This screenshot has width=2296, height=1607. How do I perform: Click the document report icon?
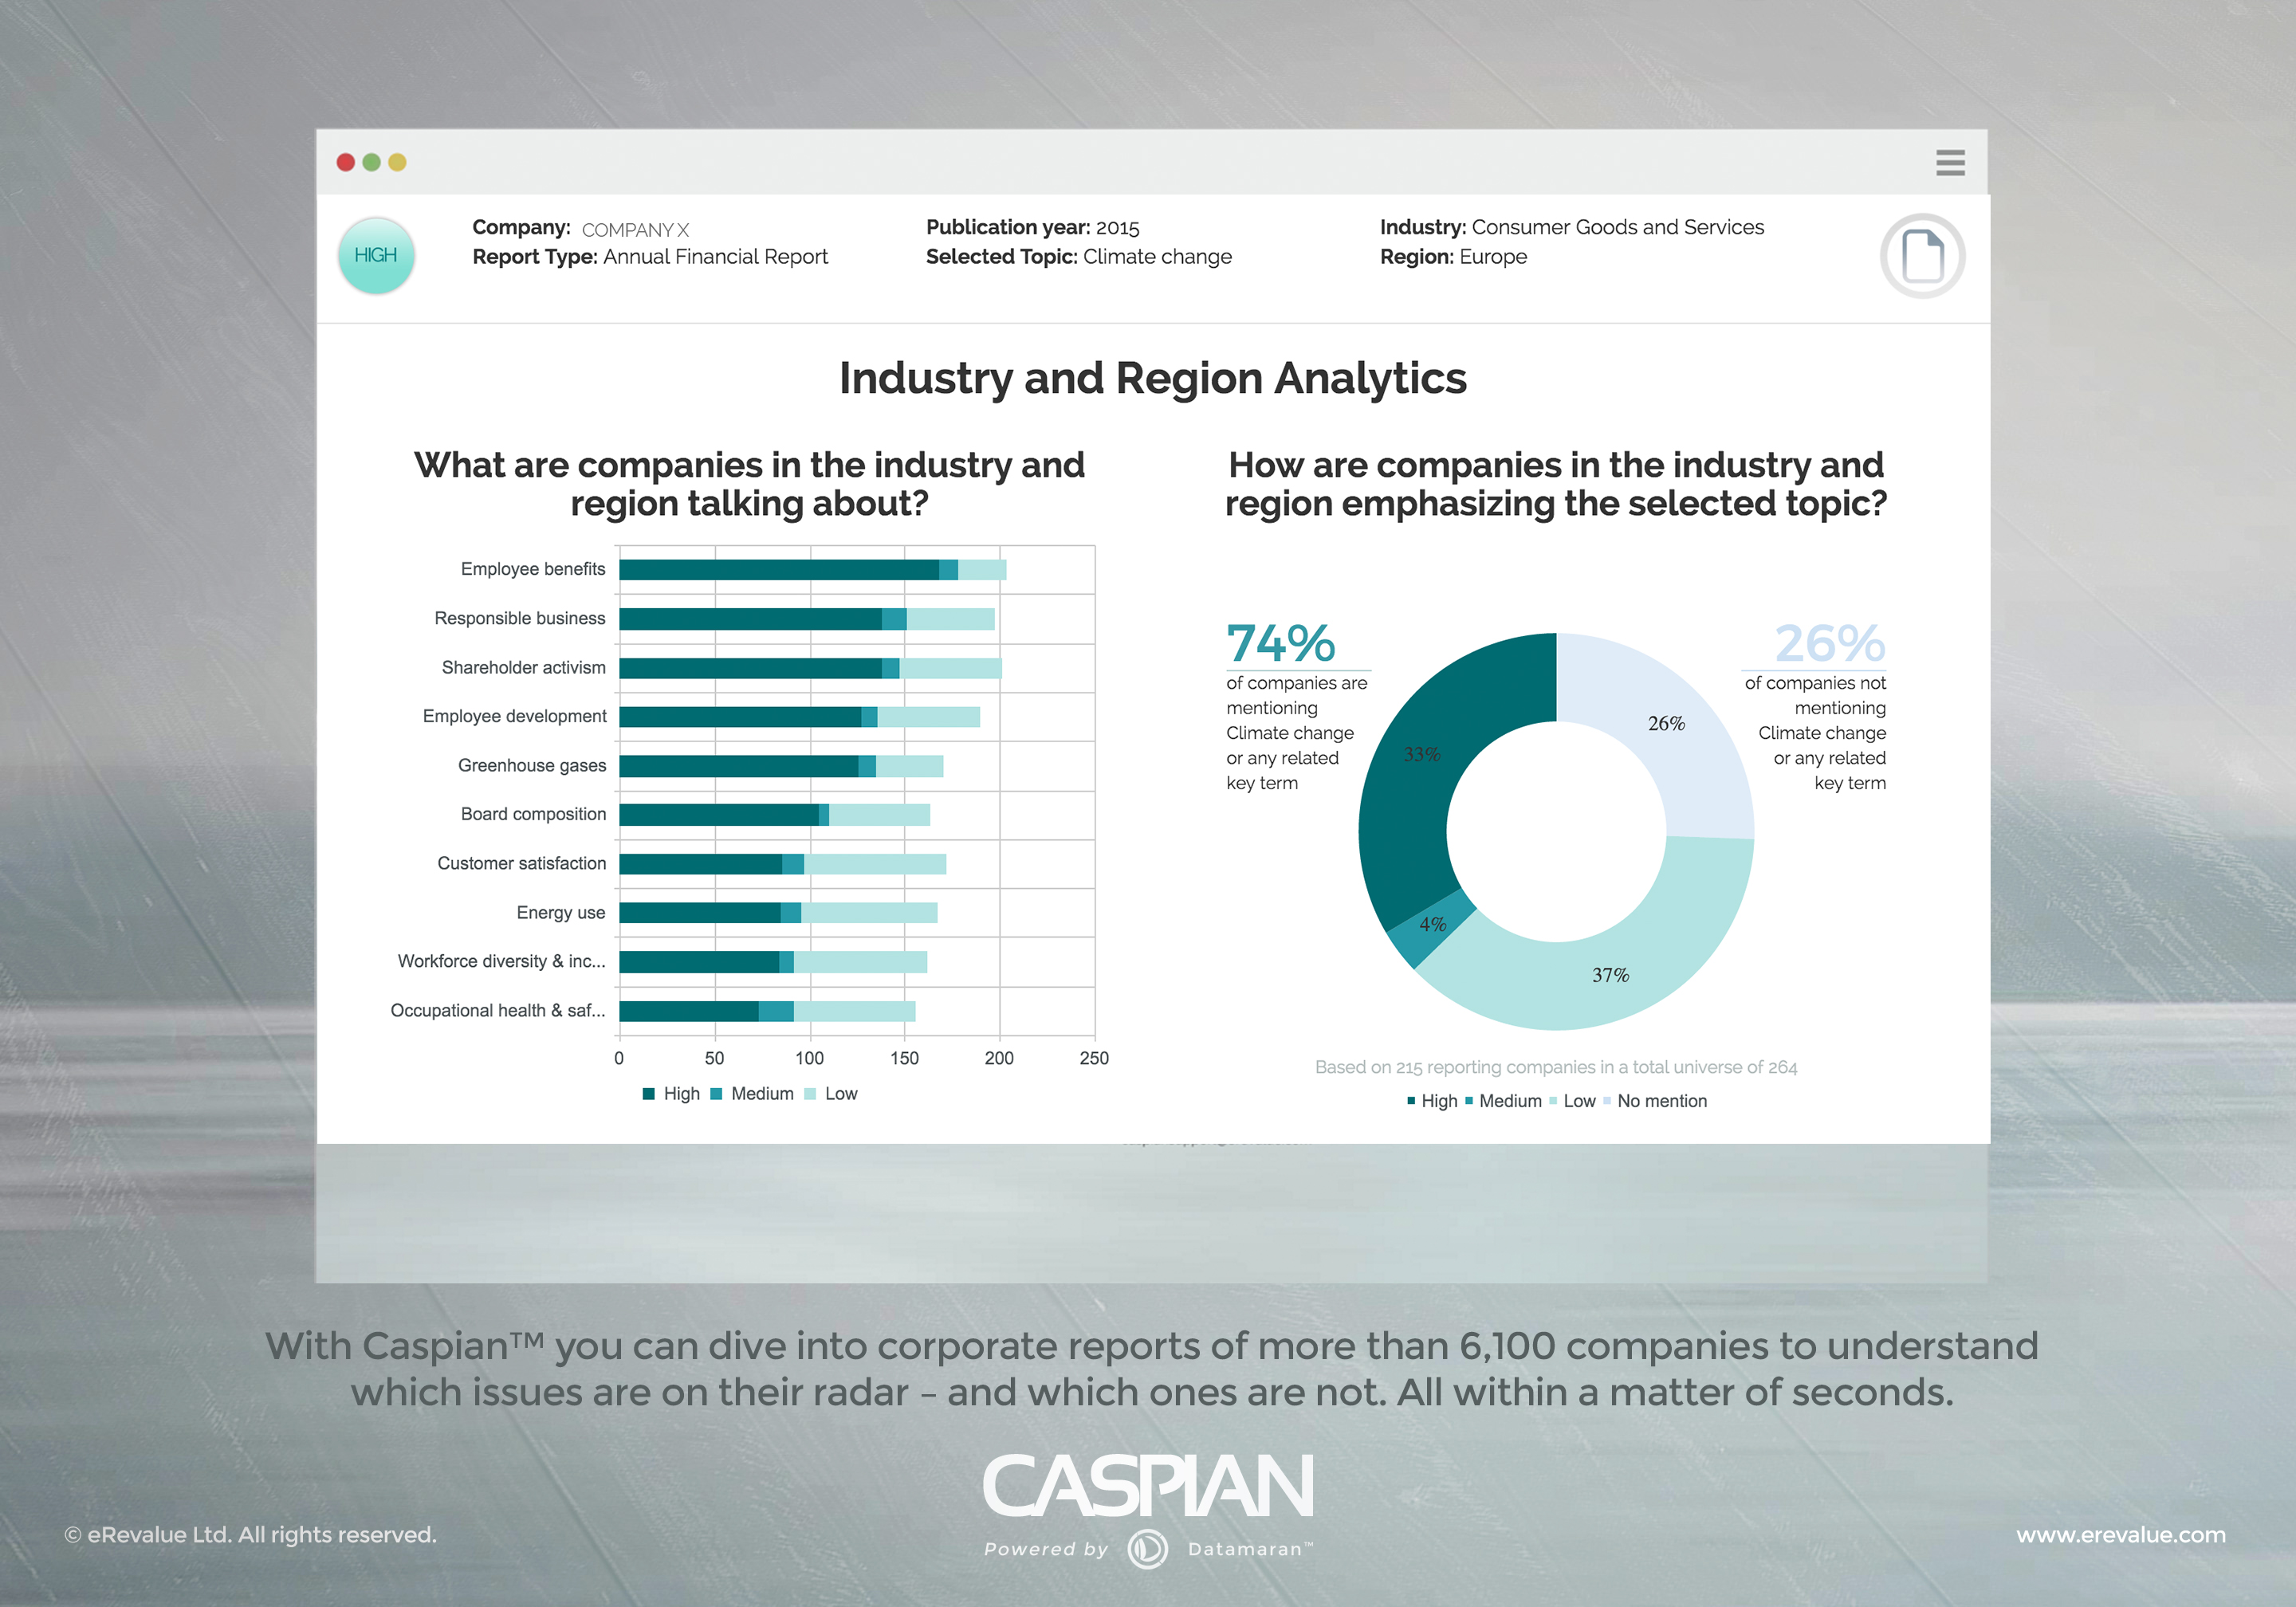coord(1921,256)
